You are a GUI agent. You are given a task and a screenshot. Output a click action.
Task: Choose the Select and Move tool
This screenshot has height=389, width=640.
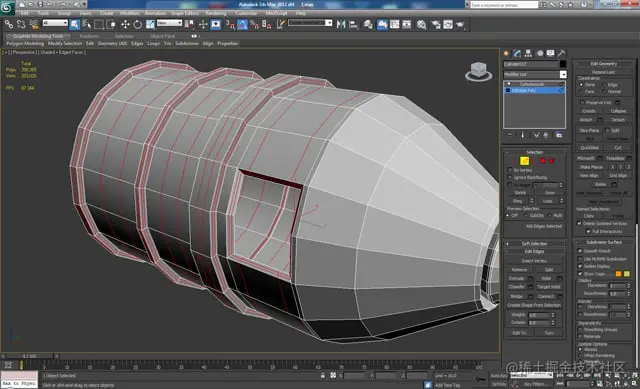coord(125,24)
